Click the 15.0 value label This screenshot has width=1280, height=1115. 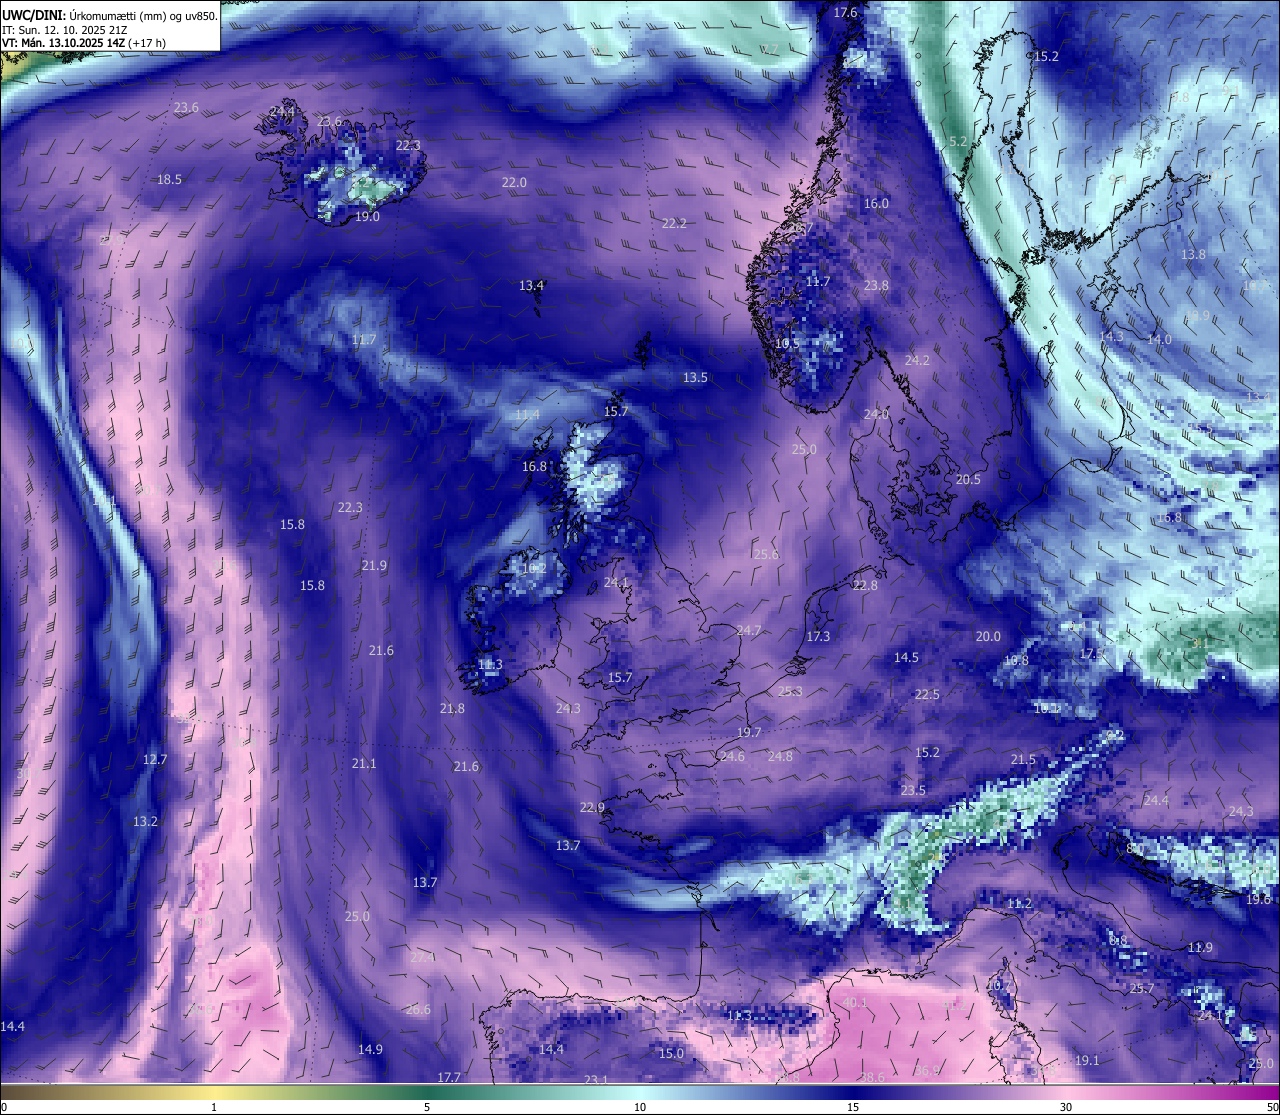(x=671, y=1054)
